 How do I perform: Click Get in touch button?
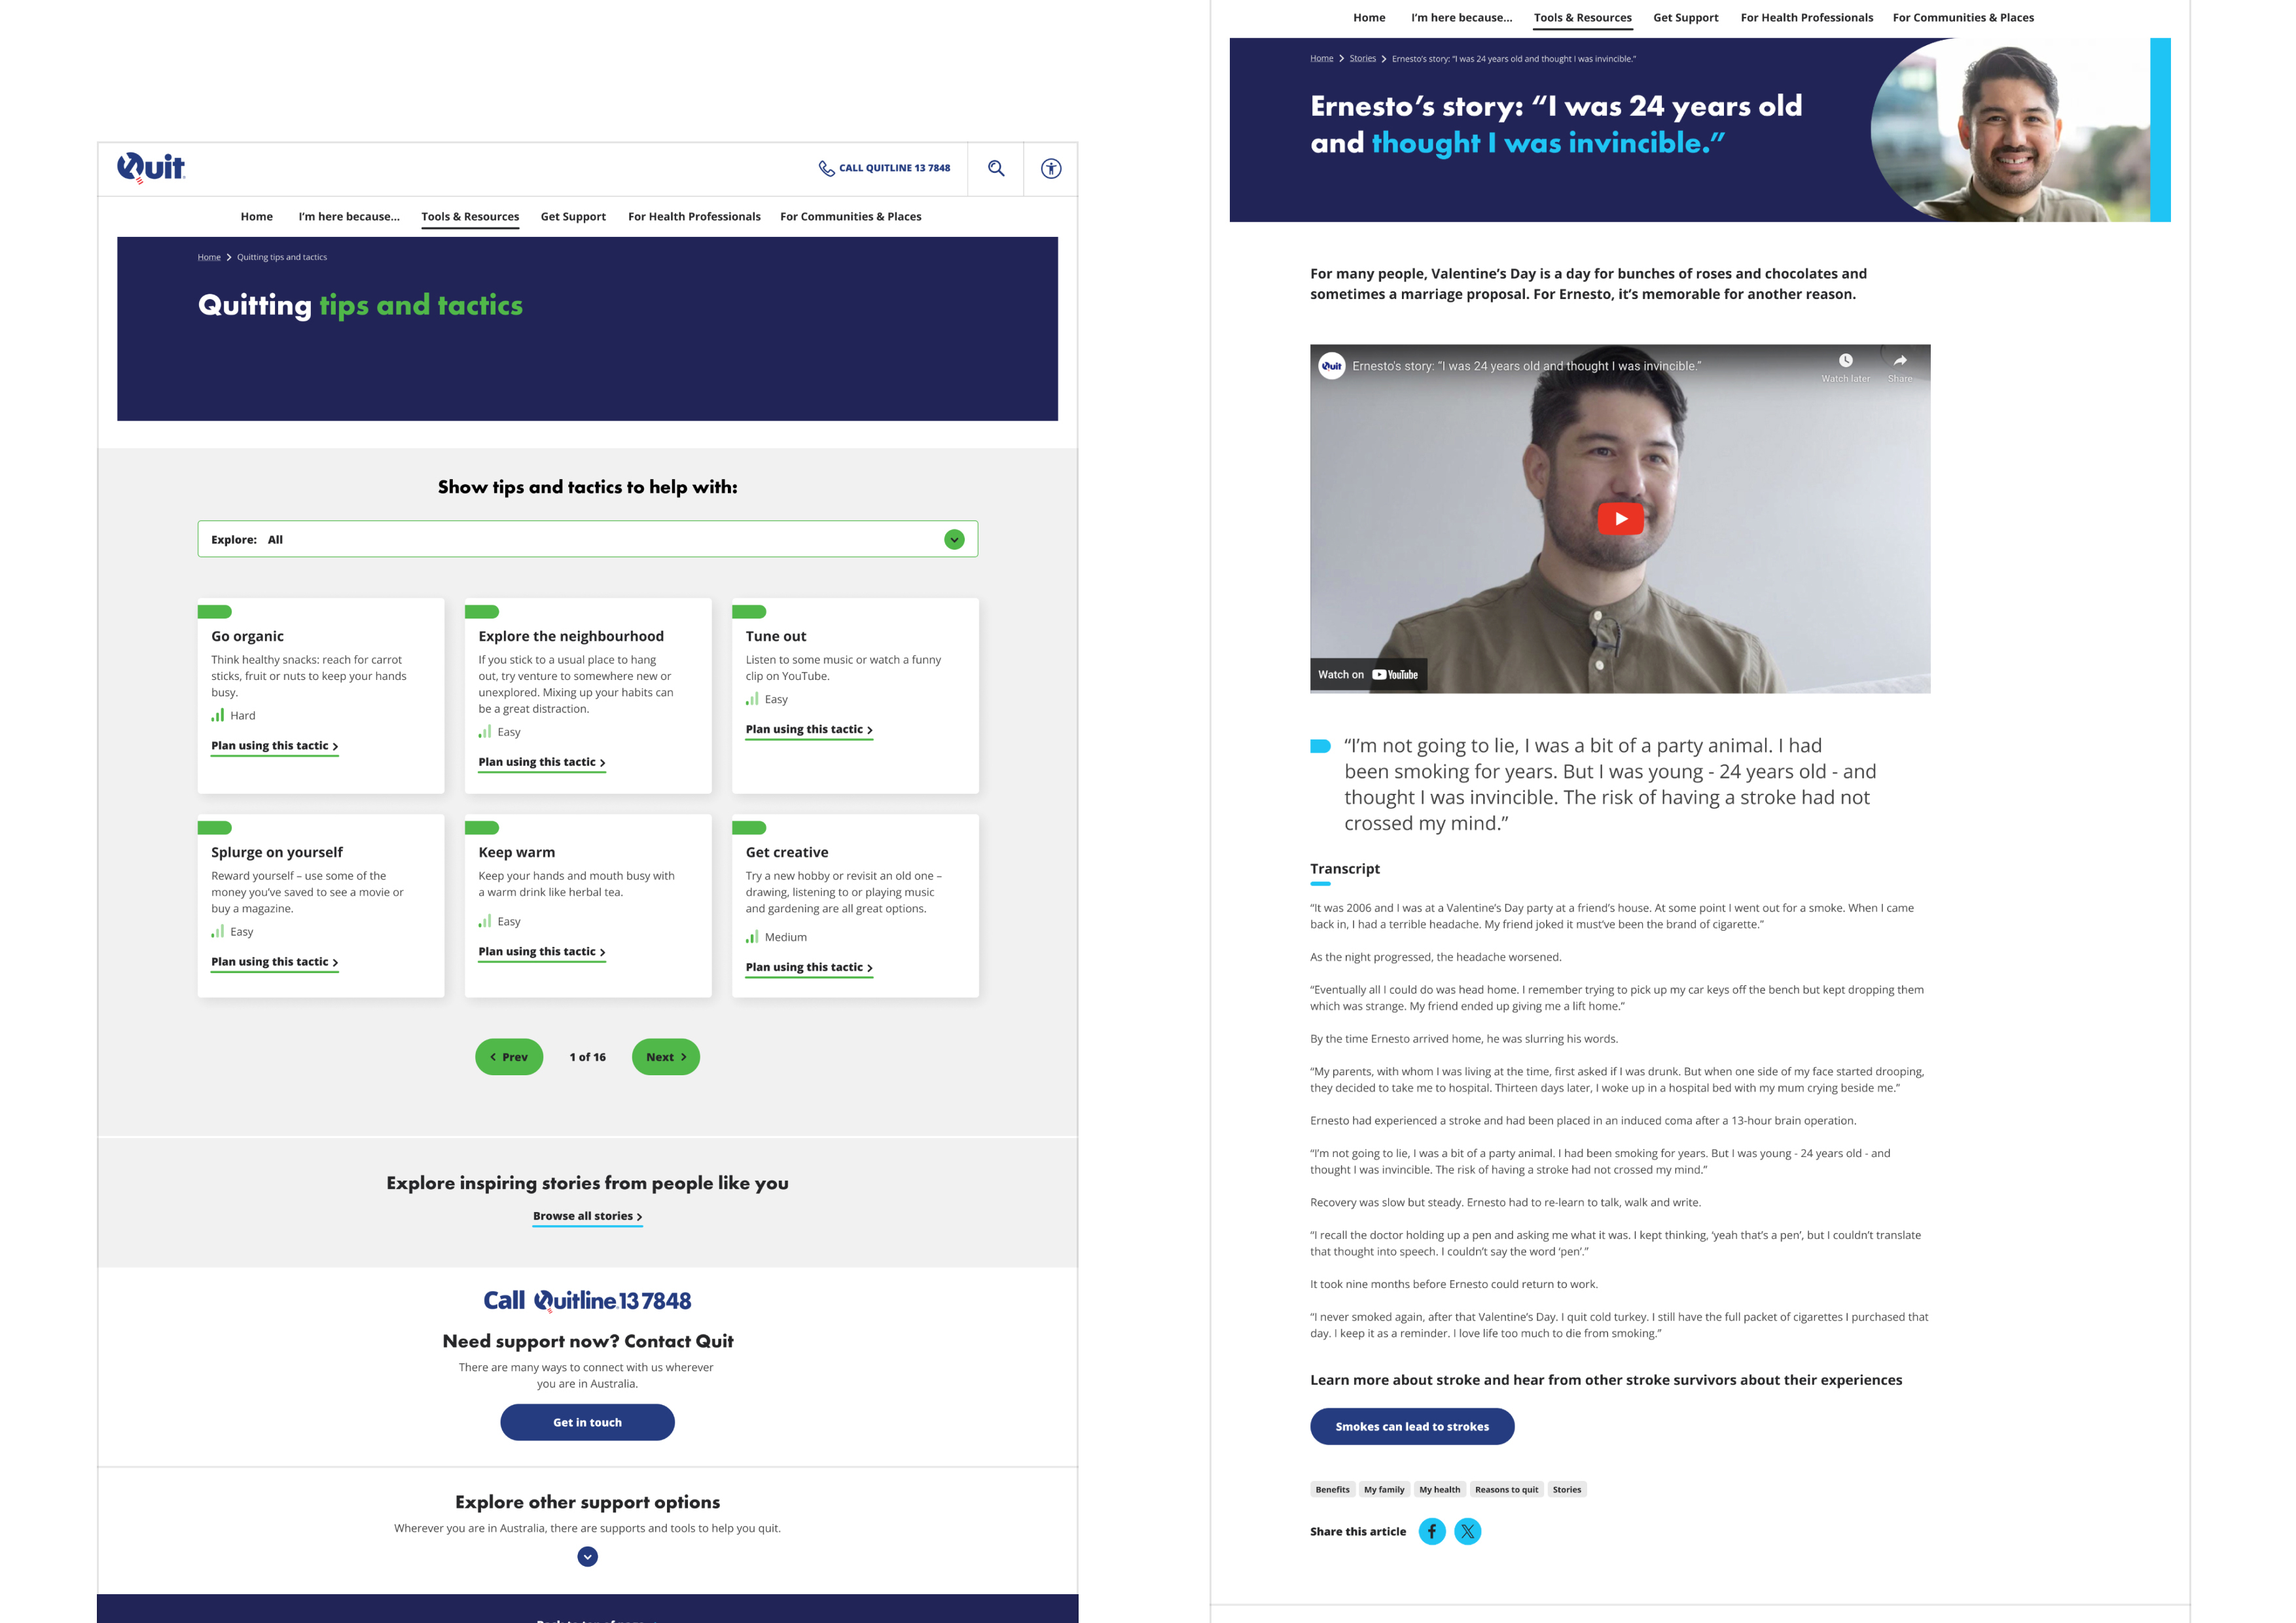point(587,1422)
